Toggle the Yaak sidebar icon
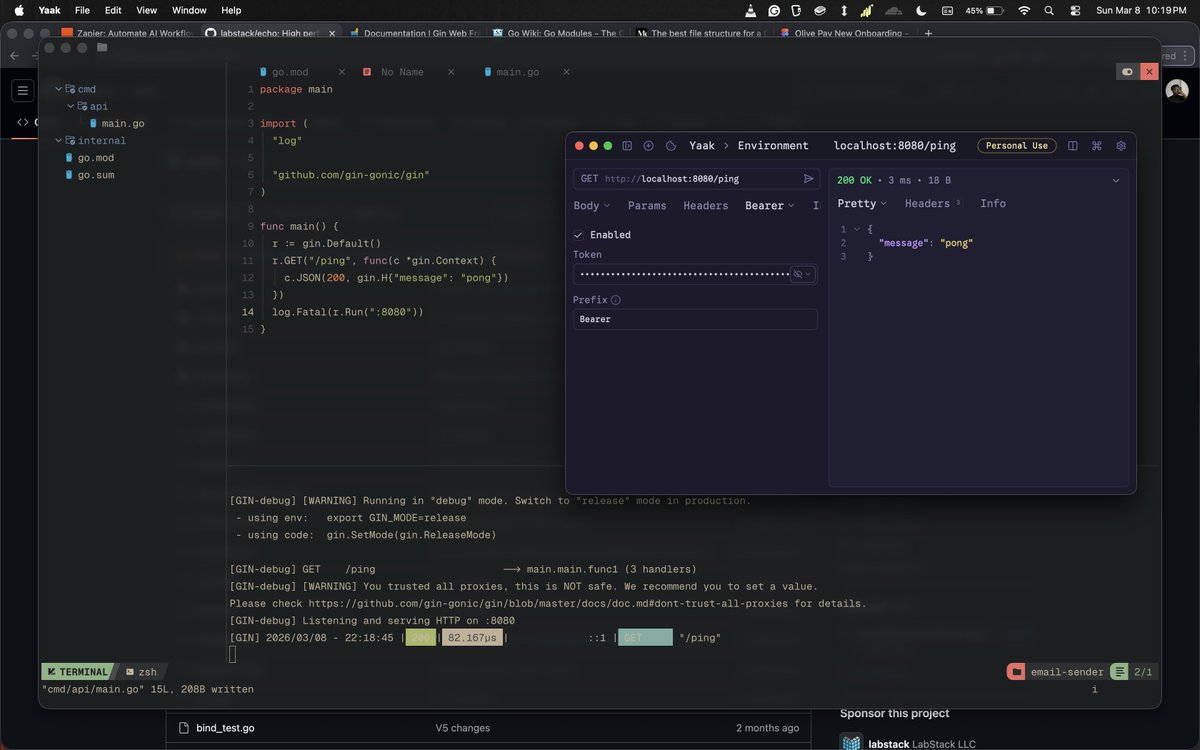 [627, 145]
